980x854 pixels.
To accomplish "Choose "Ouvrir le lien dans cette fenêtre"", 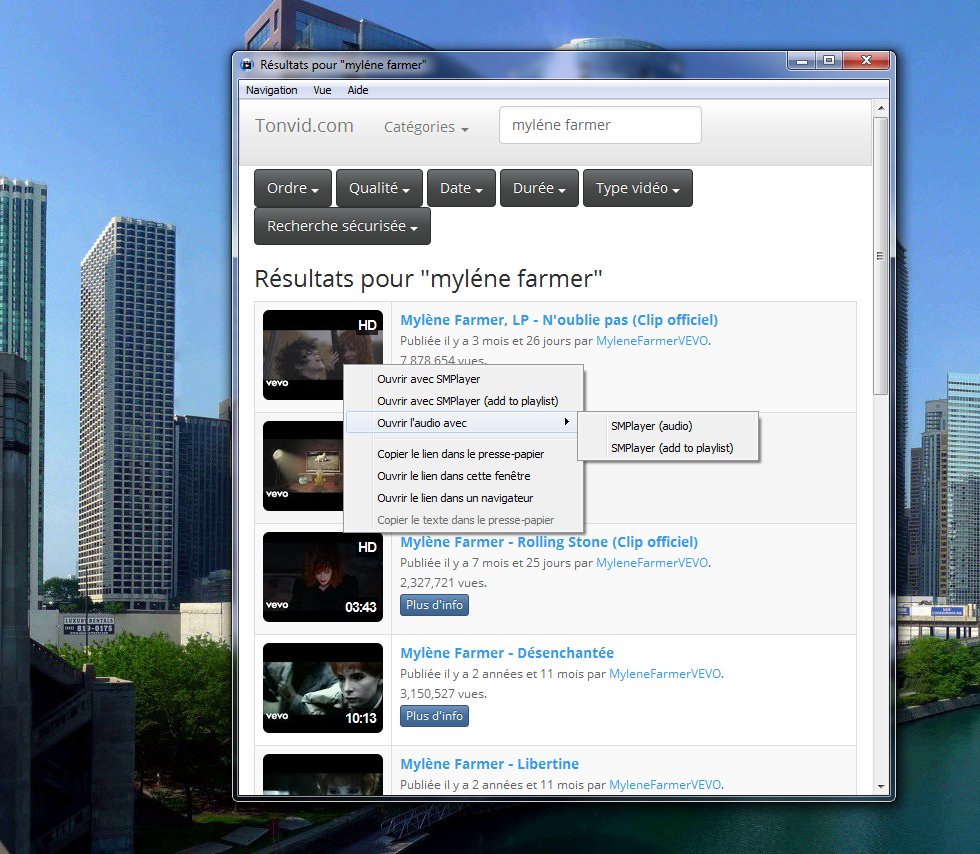I will [464, 476].
